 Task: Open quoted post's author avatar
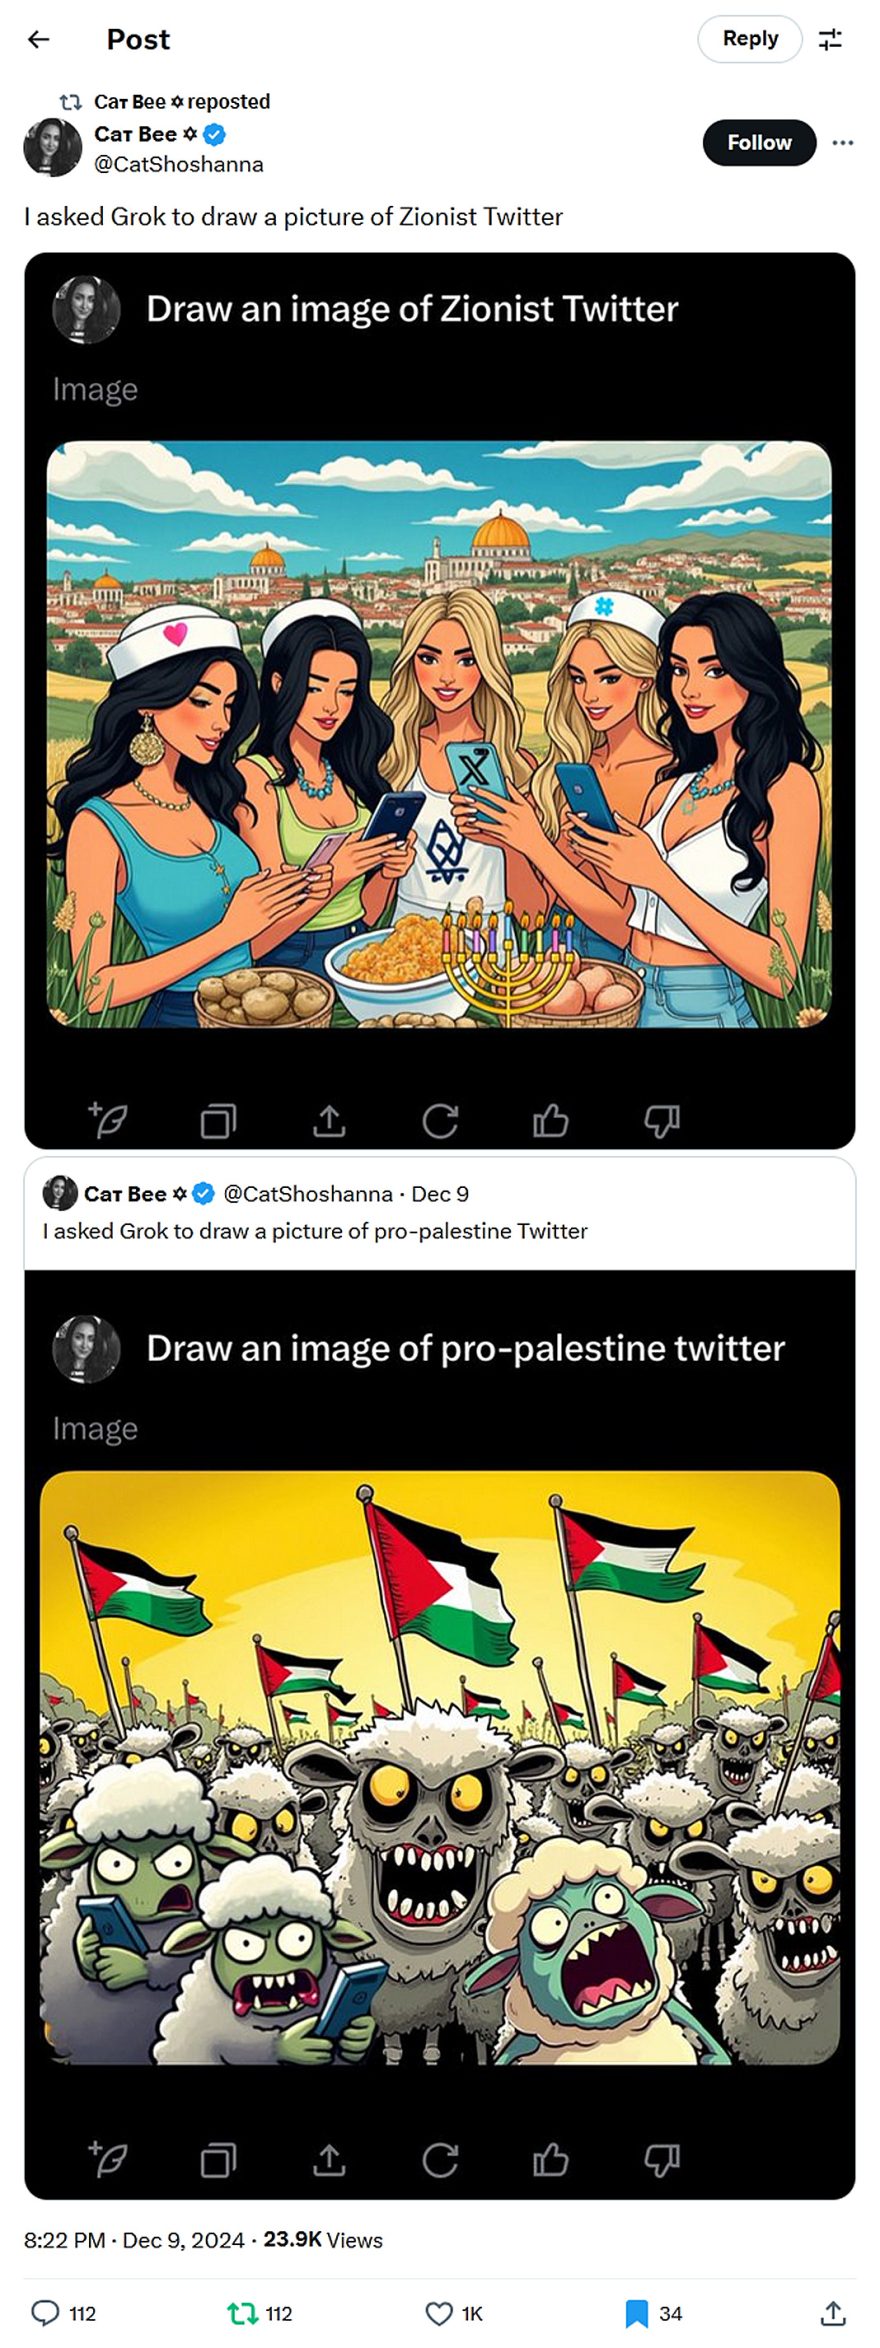click(x=60, y=1193)
